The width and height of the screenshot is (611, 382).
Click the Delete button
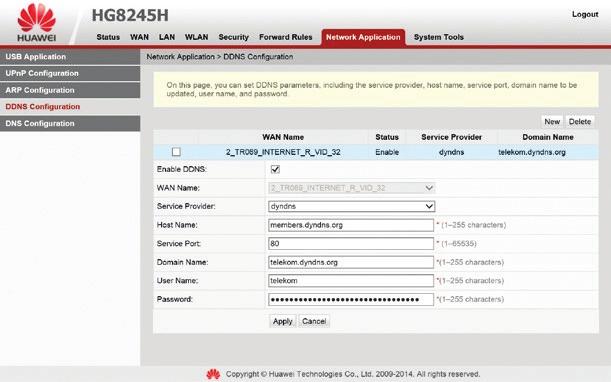580,122
